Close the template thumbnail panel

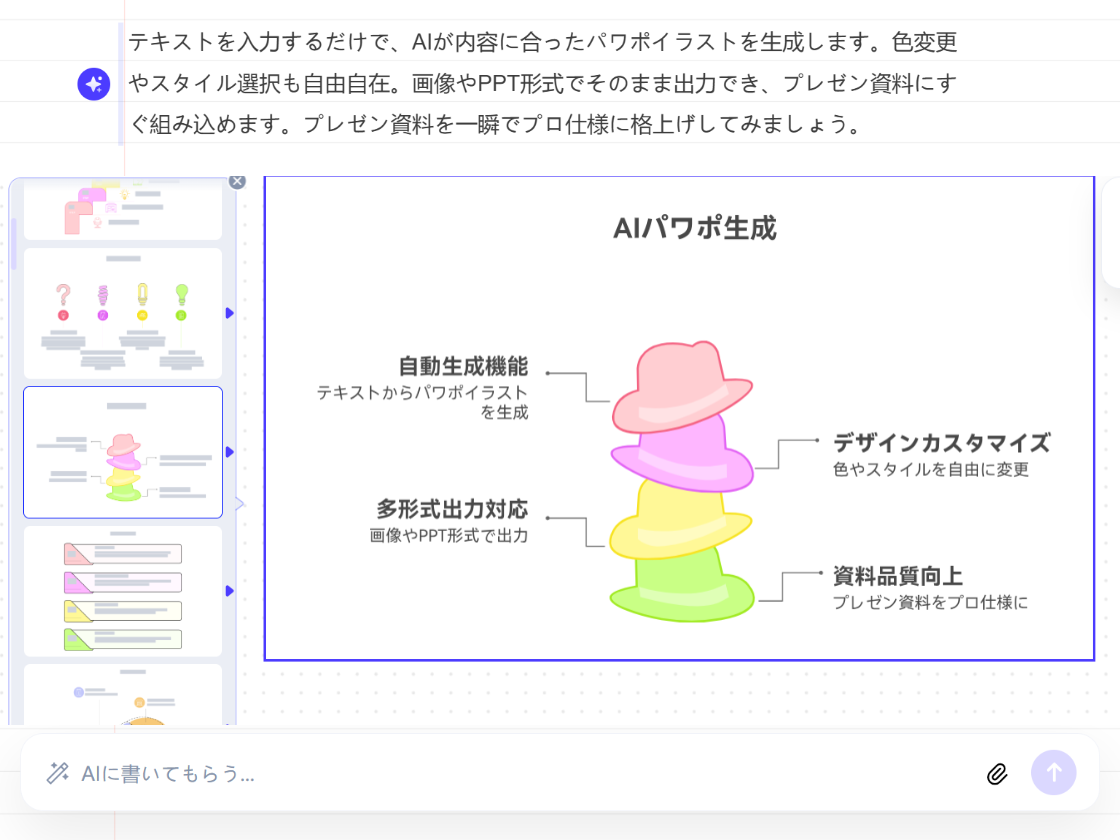[237, 181]
